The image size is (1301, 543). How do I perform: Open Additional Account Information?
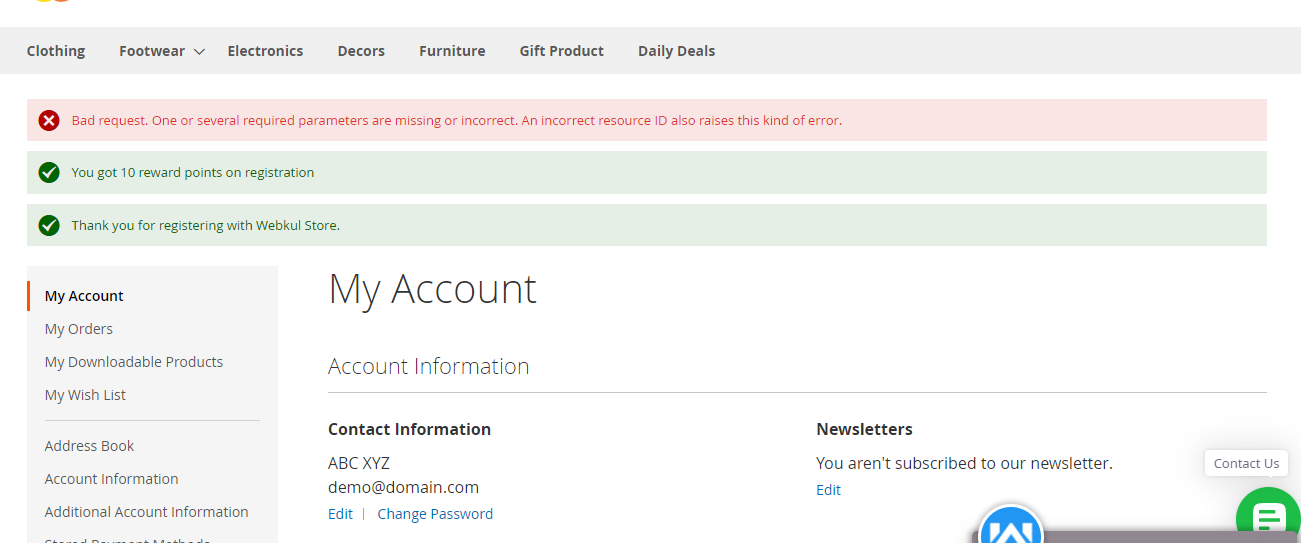(x=146, y=512)
